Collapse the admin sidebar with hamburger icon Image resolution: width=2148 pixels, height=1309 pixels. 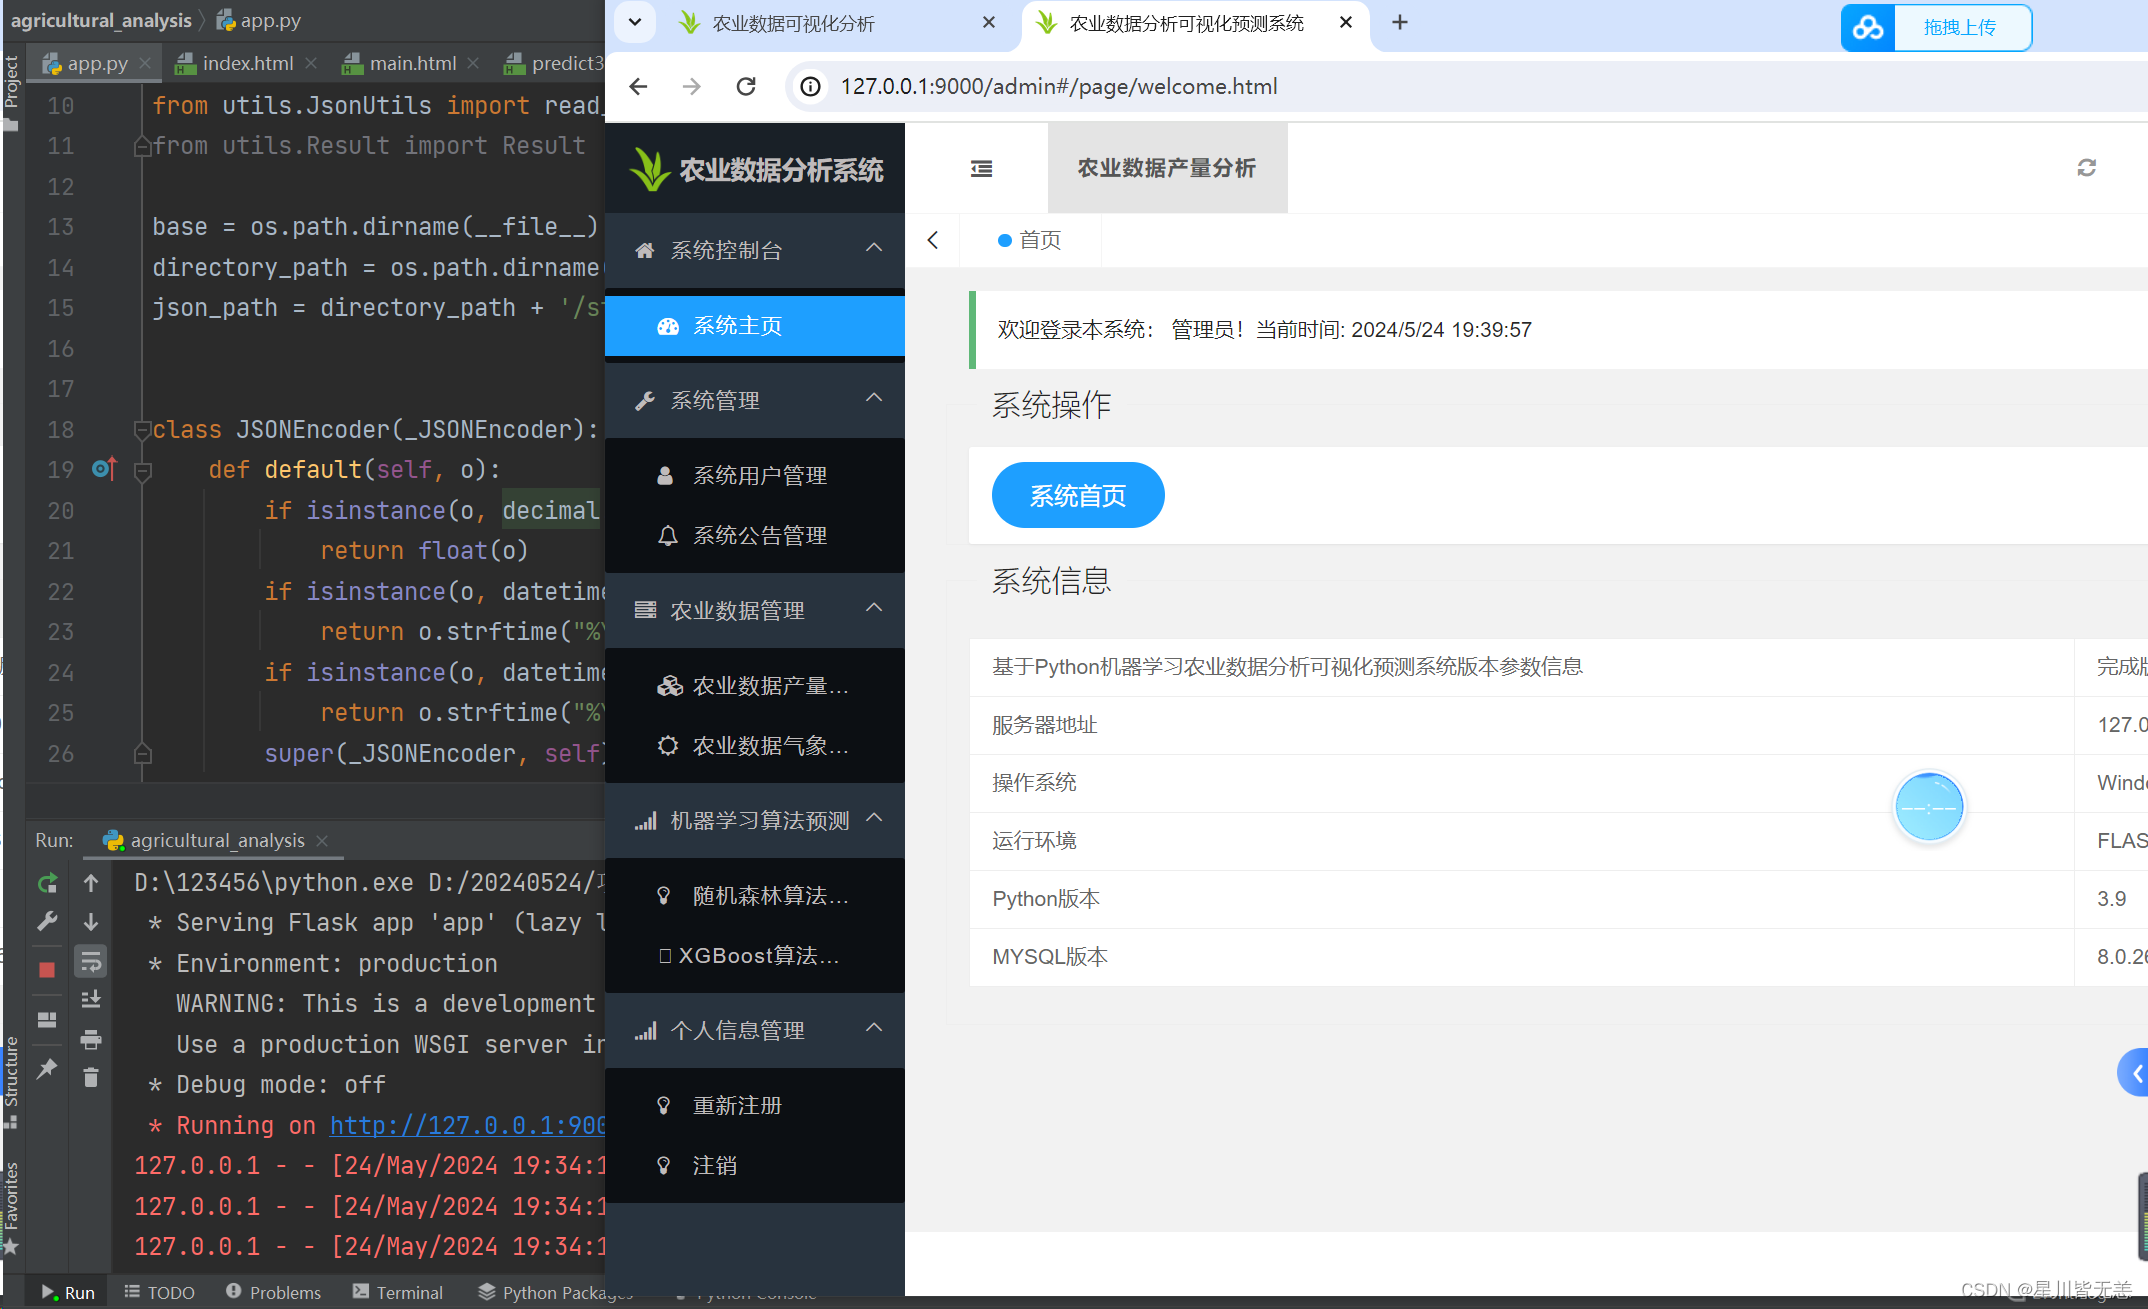coord(981,168)
